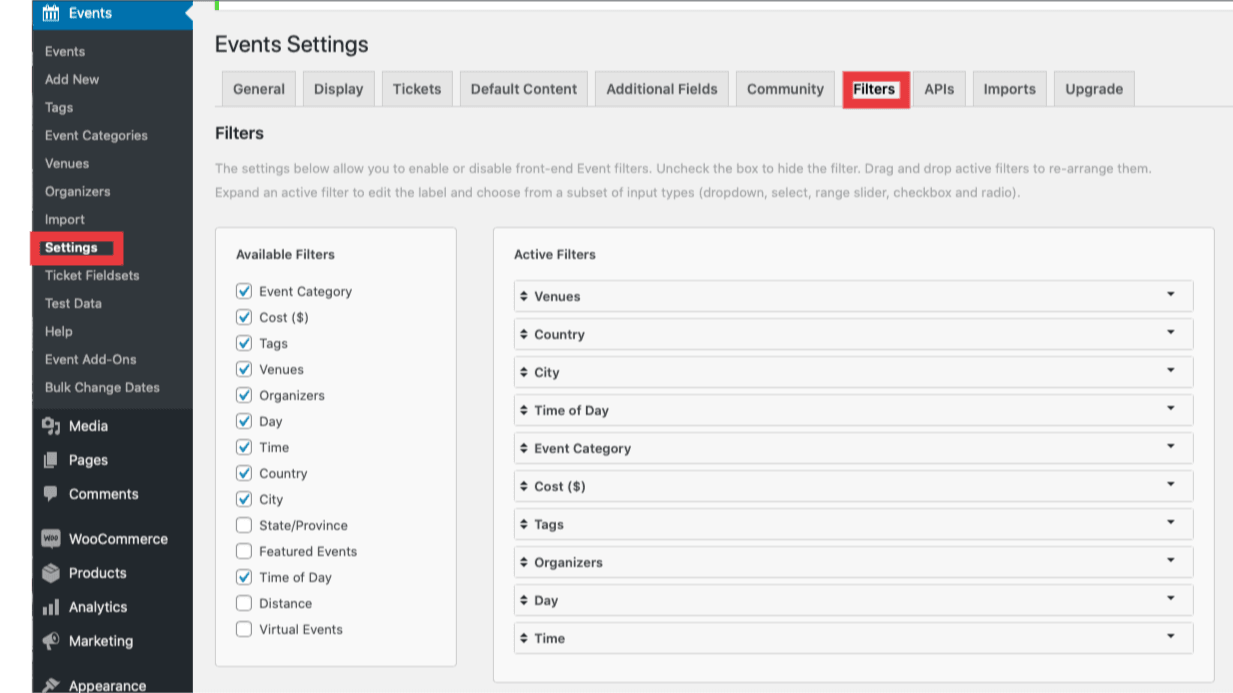Screen dimensions: 1233x693
Task: Open the Display tab
Action: pos(338,89)
